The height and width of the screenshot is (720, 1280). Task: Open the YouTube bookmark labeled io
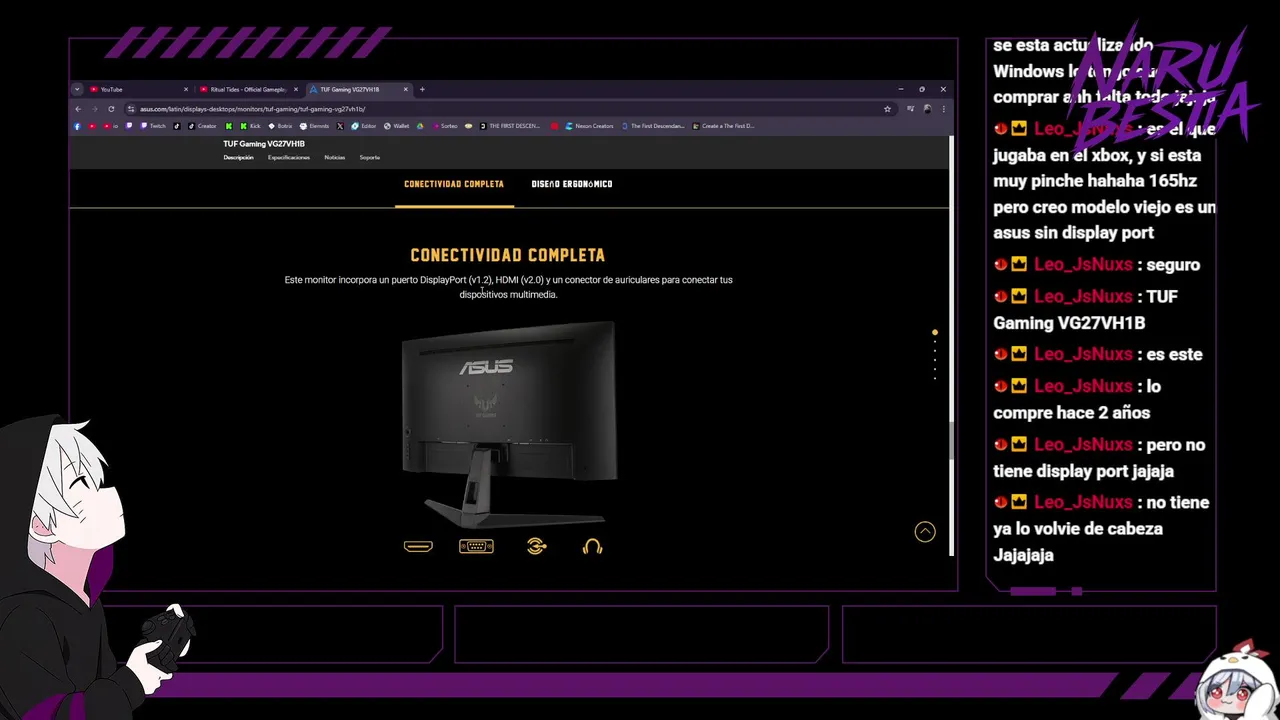110,126
